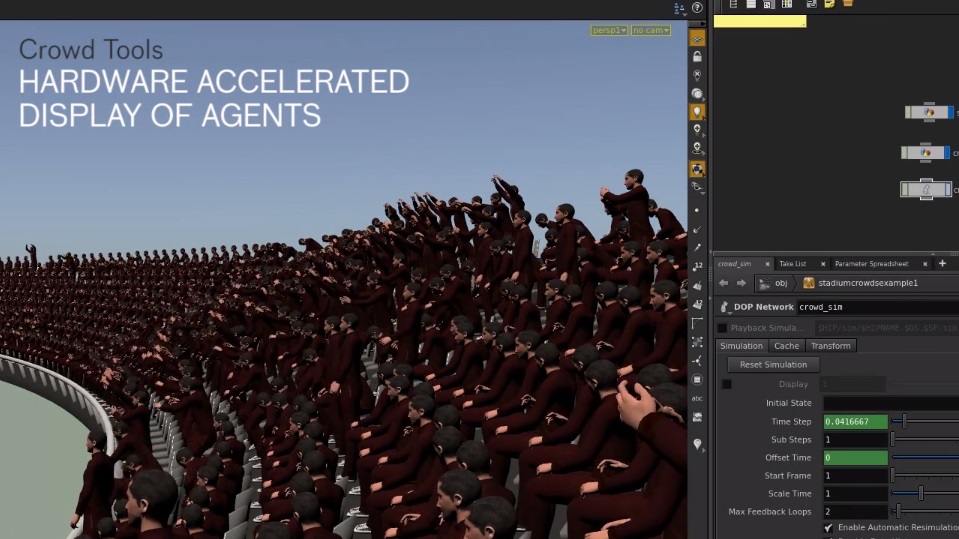
Task: Click the Offset Time input field
Action: [x=855, y=458]
